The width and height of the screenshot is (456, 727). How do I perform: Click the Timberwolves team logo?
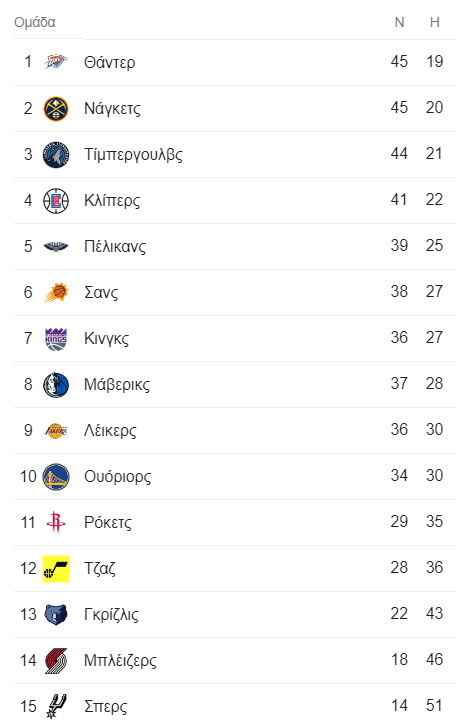point(56,155)
